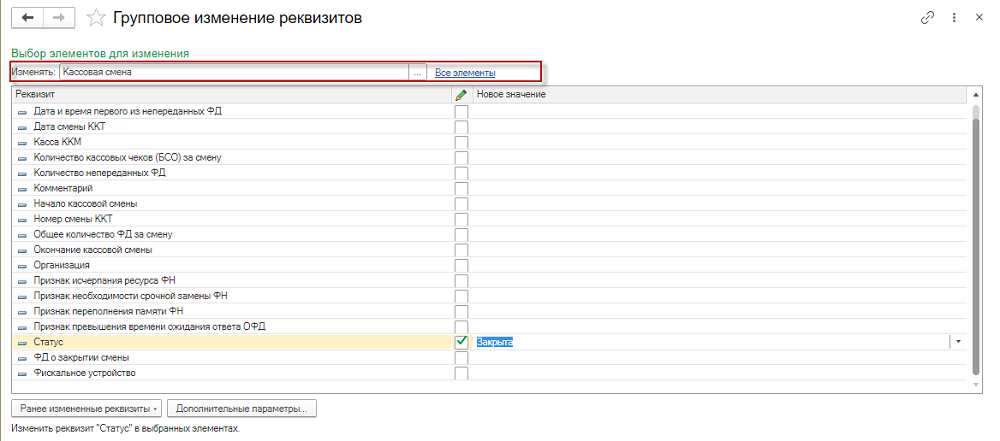This screenshot has width=1000, height=441.
Task: Open the Все элементы link
Action: [x=466, y=73]
